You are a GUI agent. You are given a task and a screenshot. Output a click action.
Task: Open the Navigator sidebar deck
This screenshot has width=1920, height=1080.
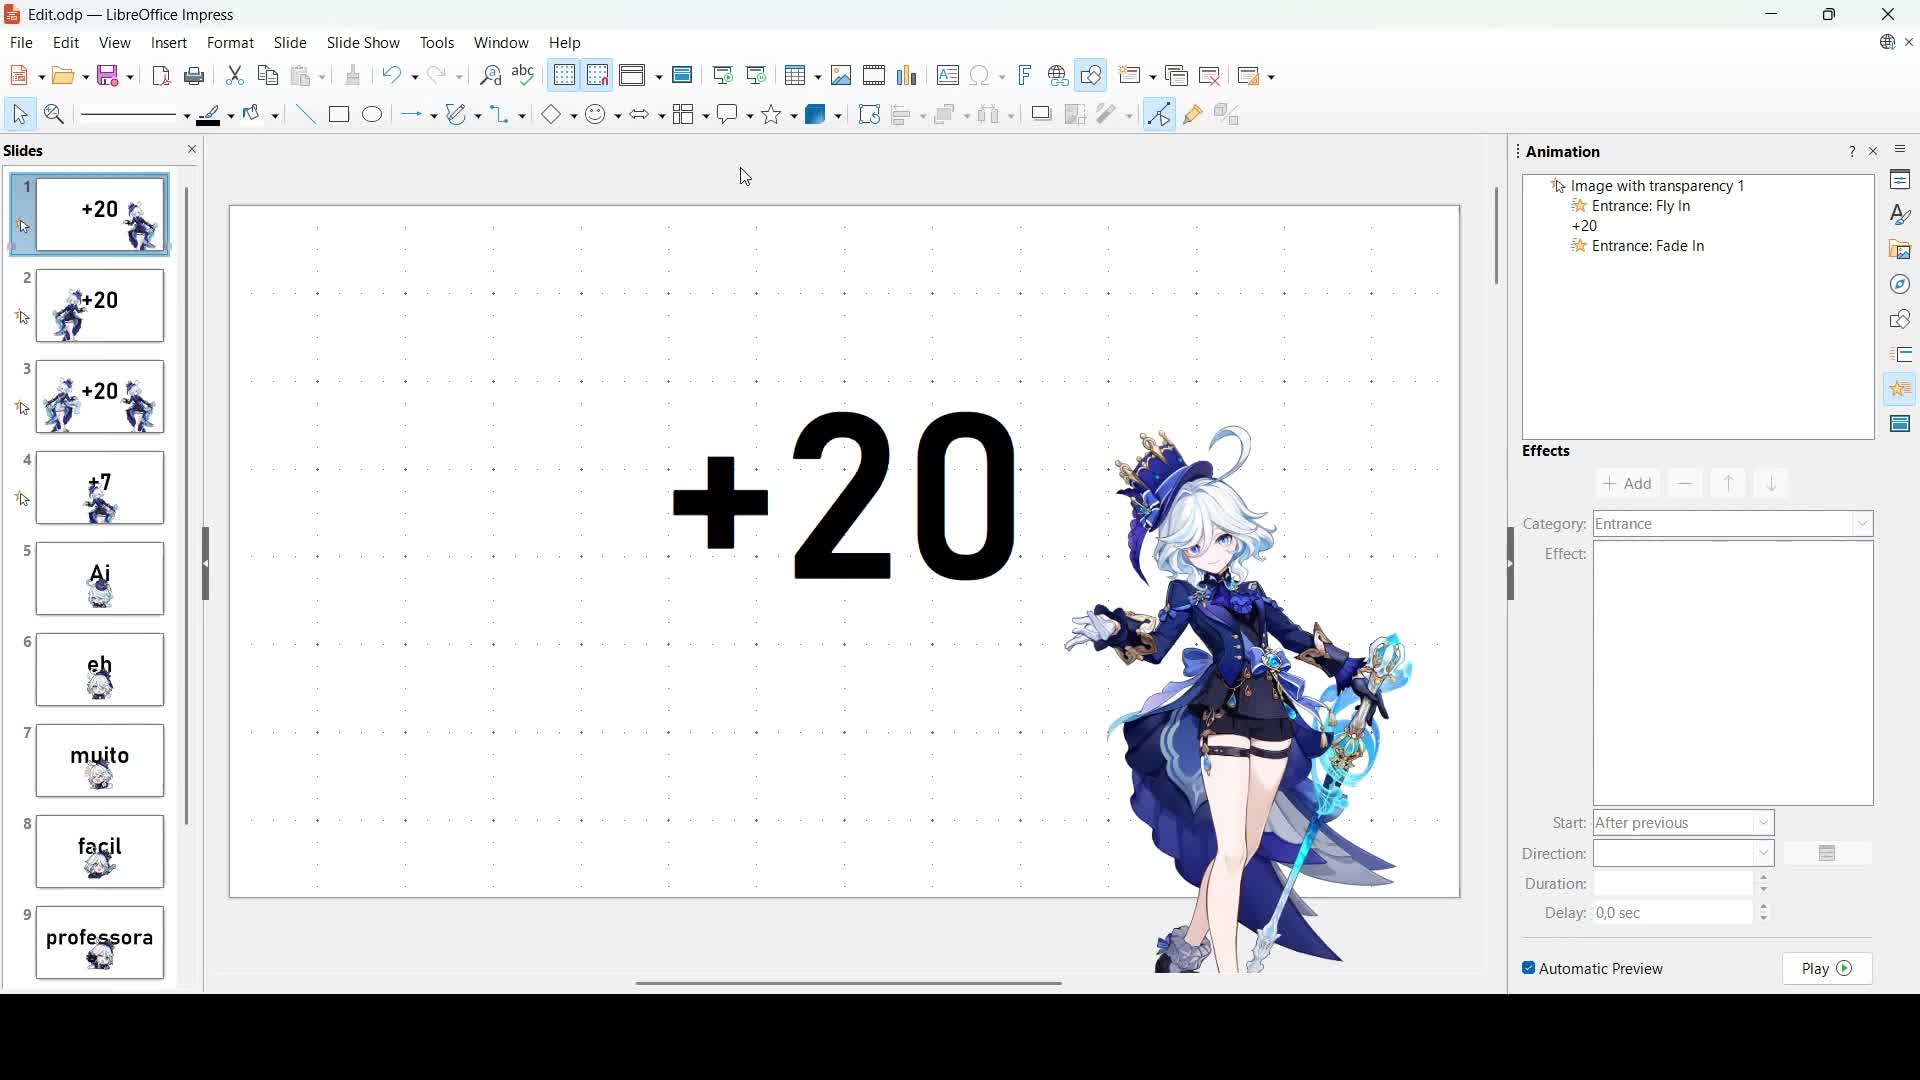click(x=1901, y=286)
